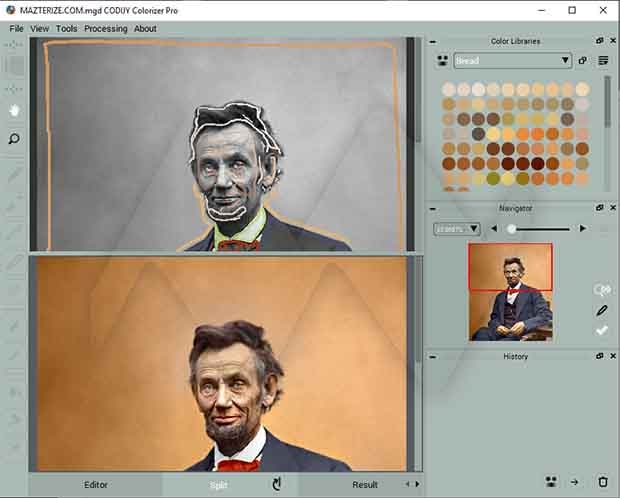Click the History arrow icon
Image resolution: width=620 pixels, height=498 pixels.
[x=575, y=482]
